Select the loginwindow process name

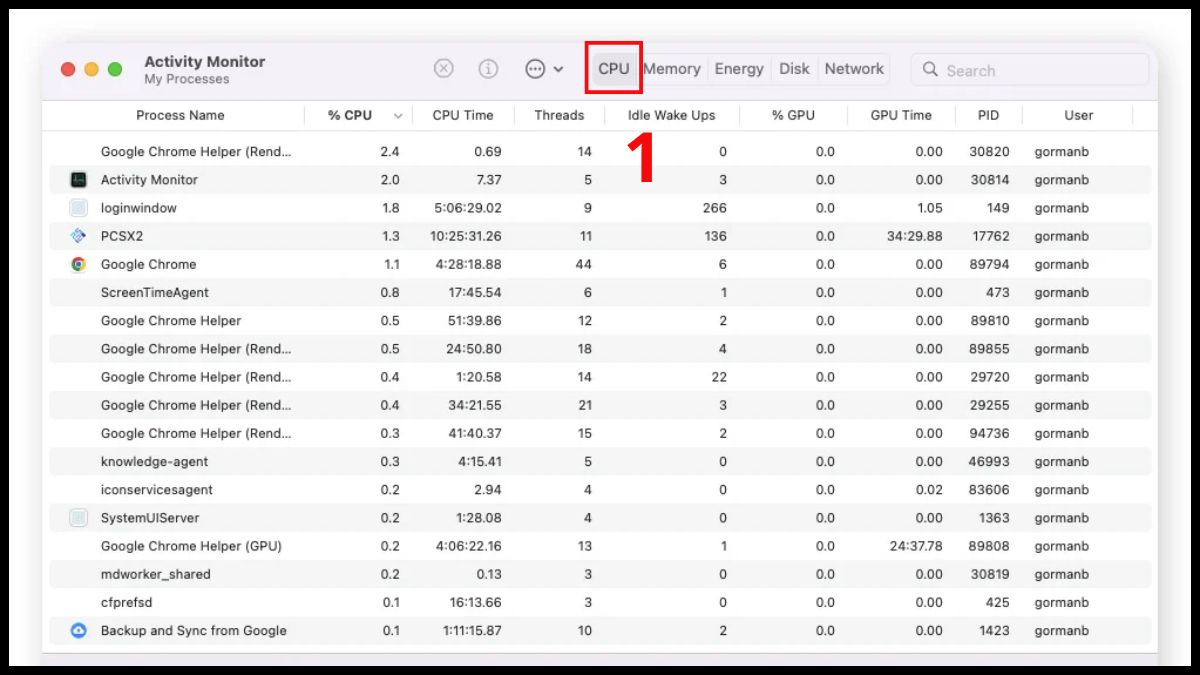[139, 208]
